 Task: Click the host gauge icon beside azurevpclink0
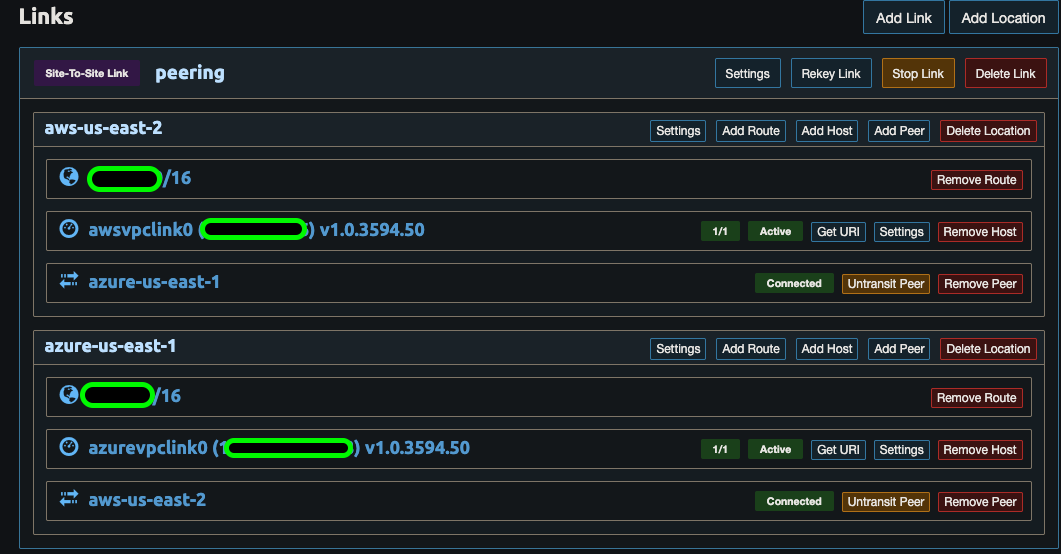tap(69, 448)
